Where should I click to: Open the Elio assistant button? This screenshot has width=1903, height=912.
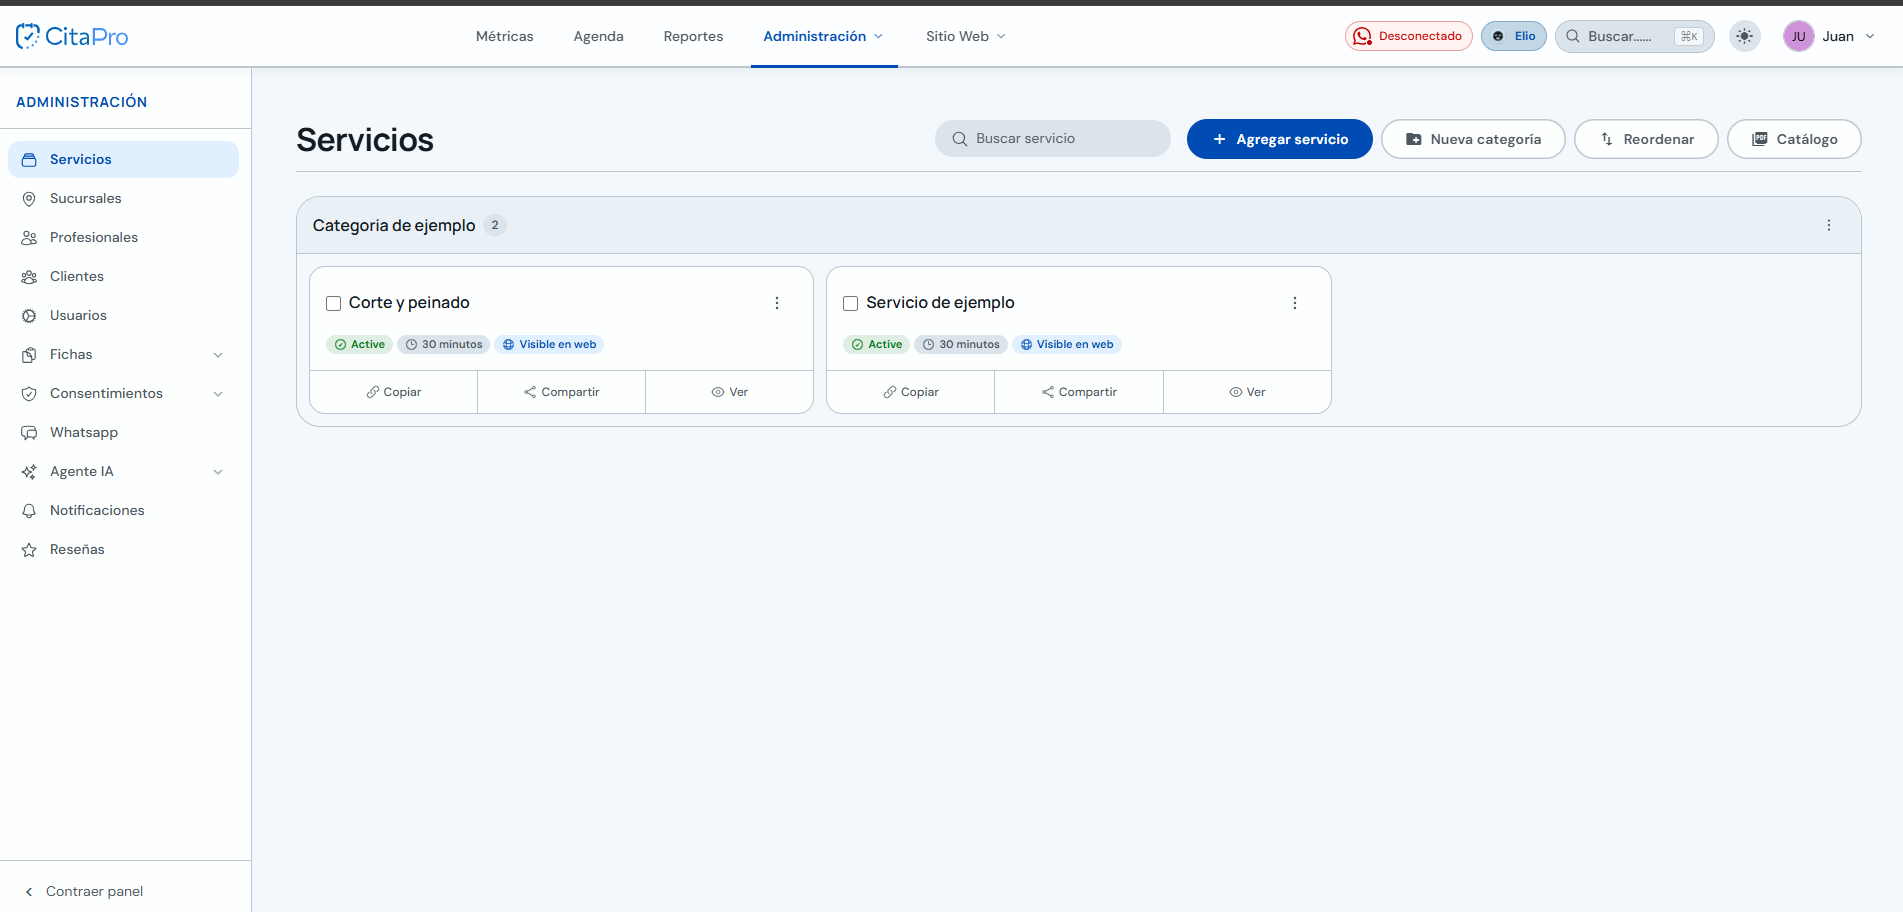coord(1513,36)
